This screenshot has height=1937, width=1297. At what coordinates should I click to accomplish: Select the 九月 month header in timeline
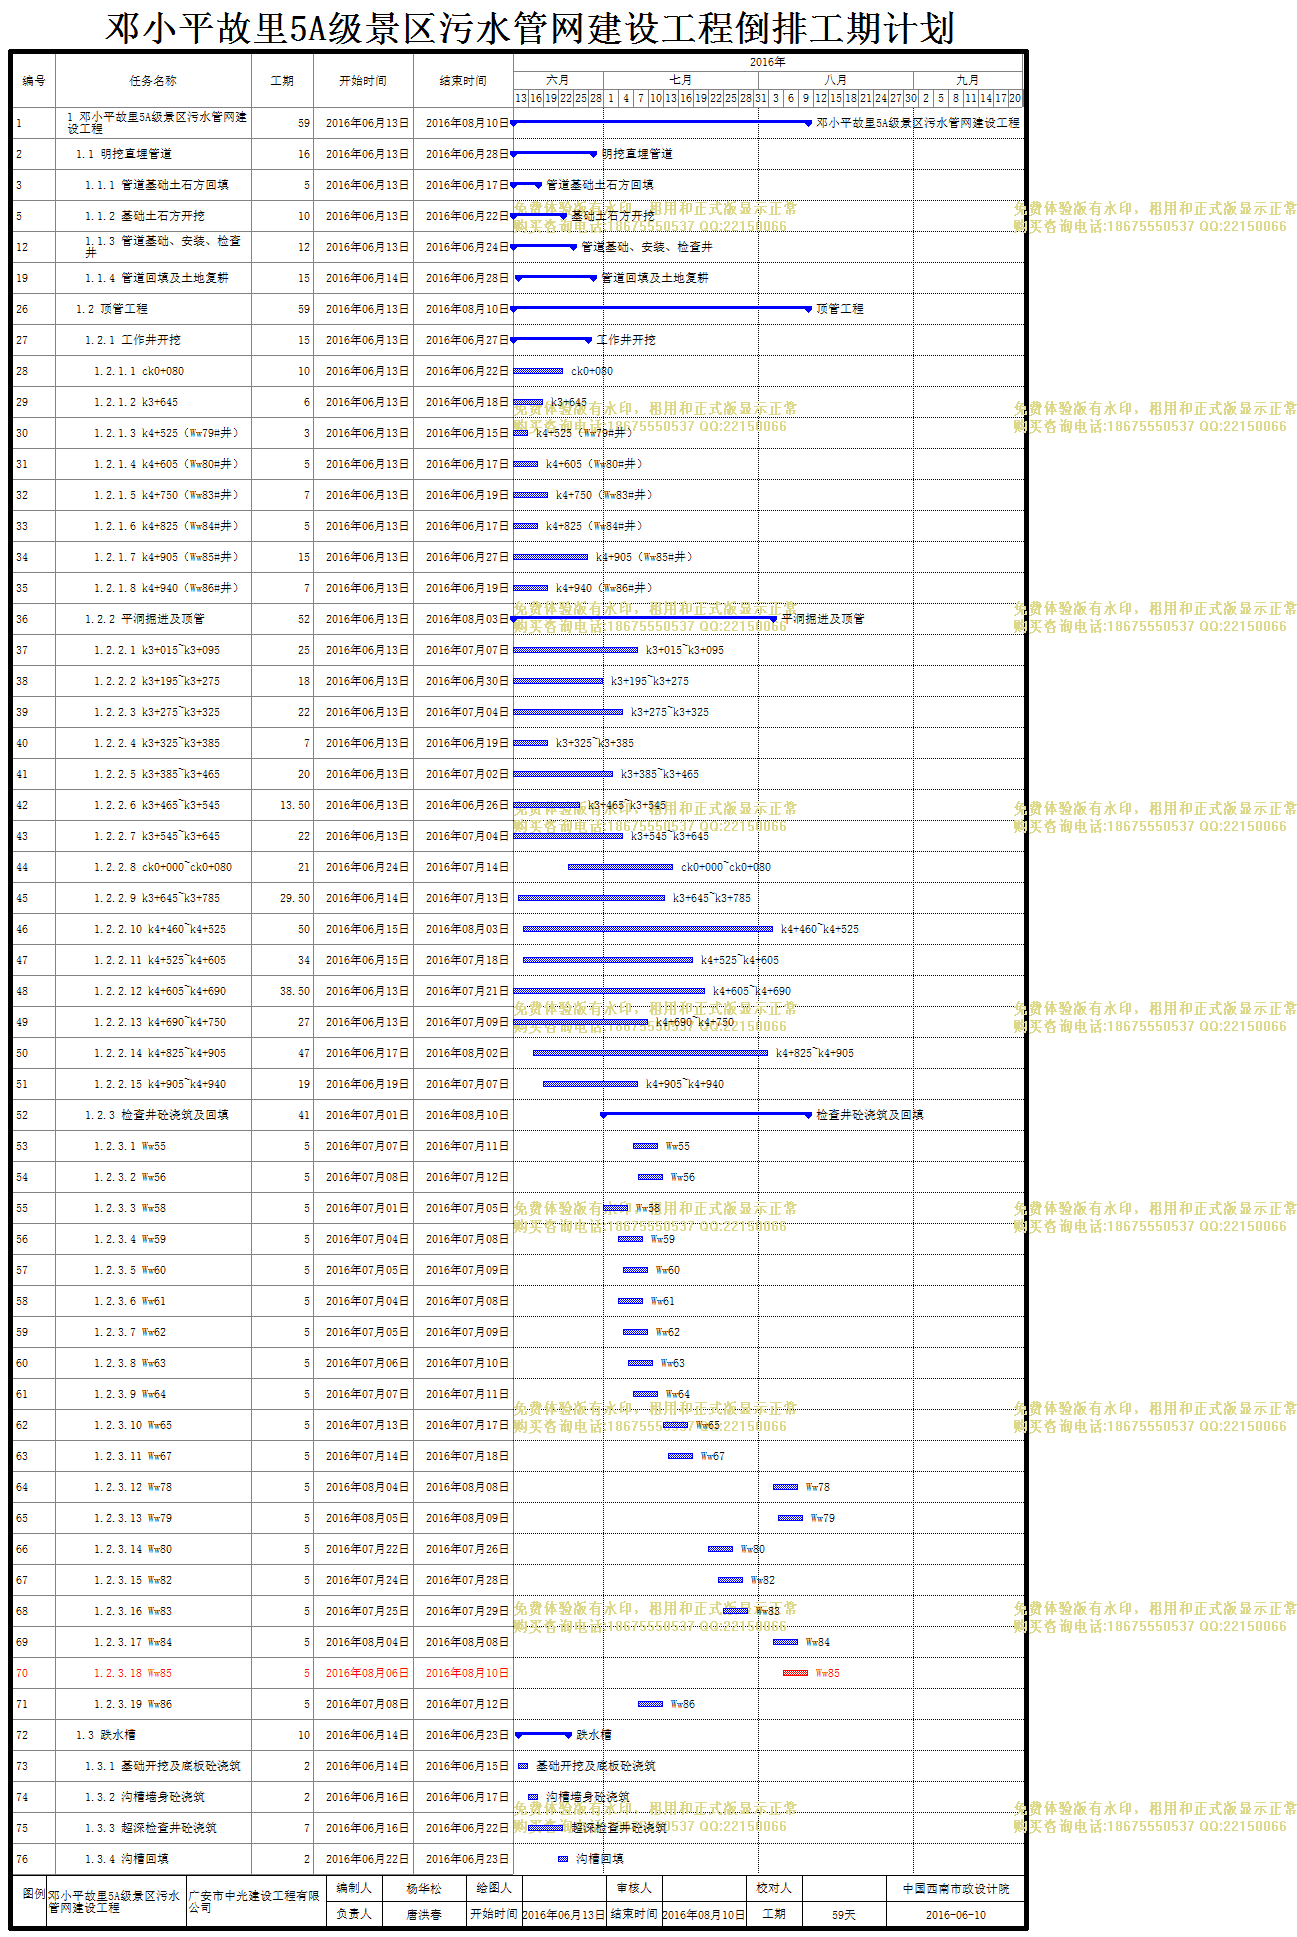[x=967, y=80]
